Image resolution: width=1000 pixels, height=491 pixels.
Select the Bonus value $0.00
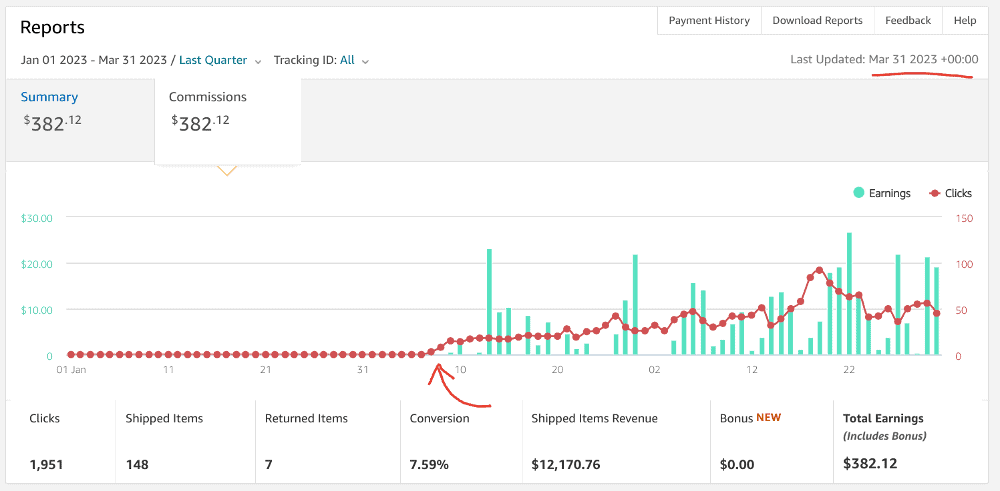[737, 464]
